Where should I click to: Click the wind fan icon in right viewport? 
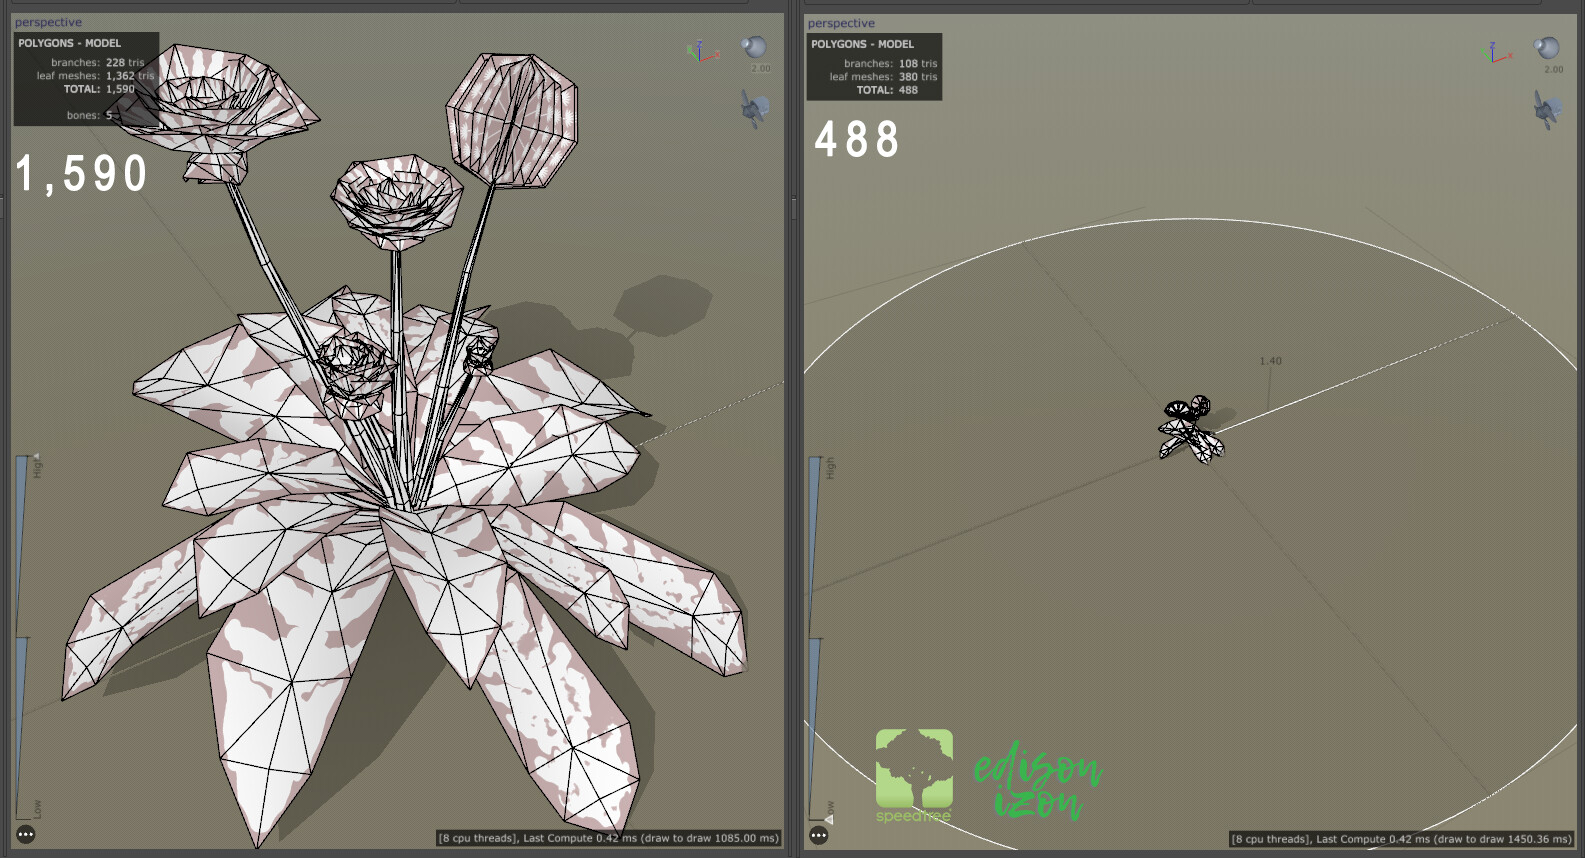point(1548,109)
